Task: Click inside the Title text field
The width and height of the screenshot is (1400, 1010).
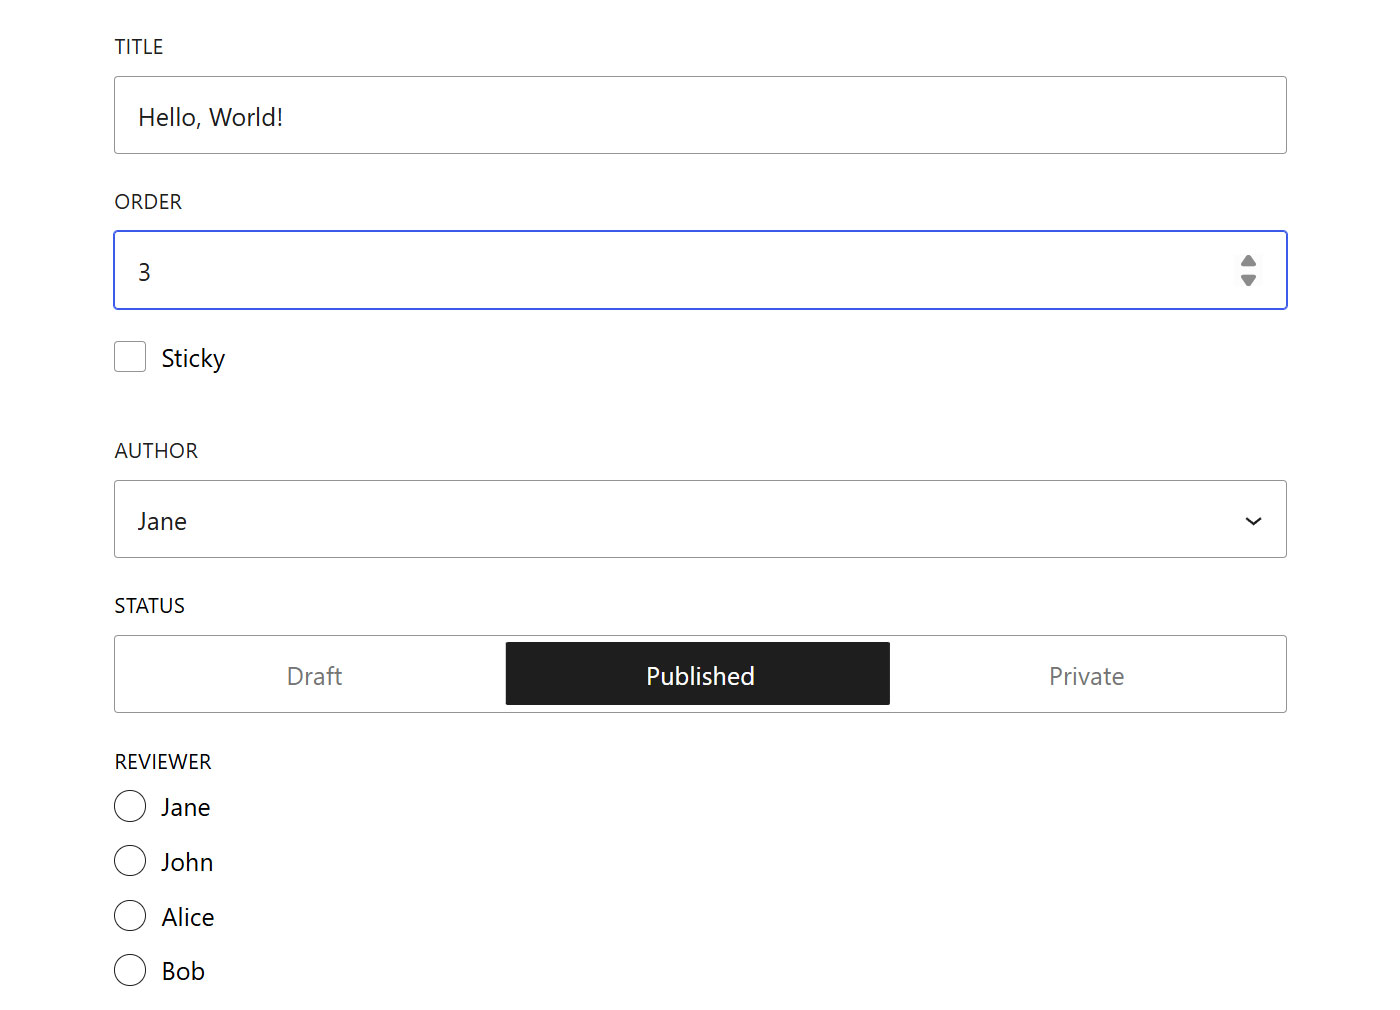Action: (700, 115)
